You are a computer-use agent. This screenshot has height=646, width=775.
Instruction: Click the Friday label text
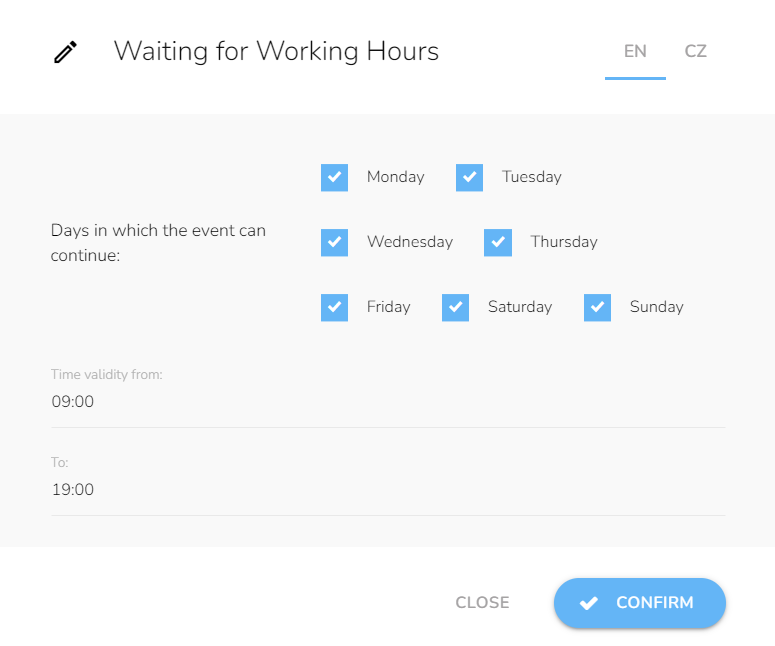388,307
